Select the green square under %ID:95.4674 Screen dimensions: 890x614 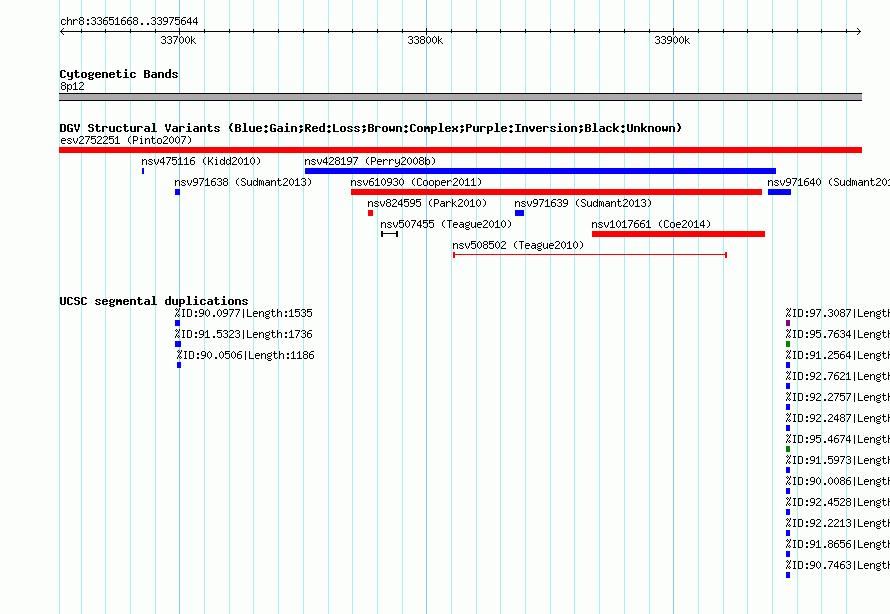(788, 449)
